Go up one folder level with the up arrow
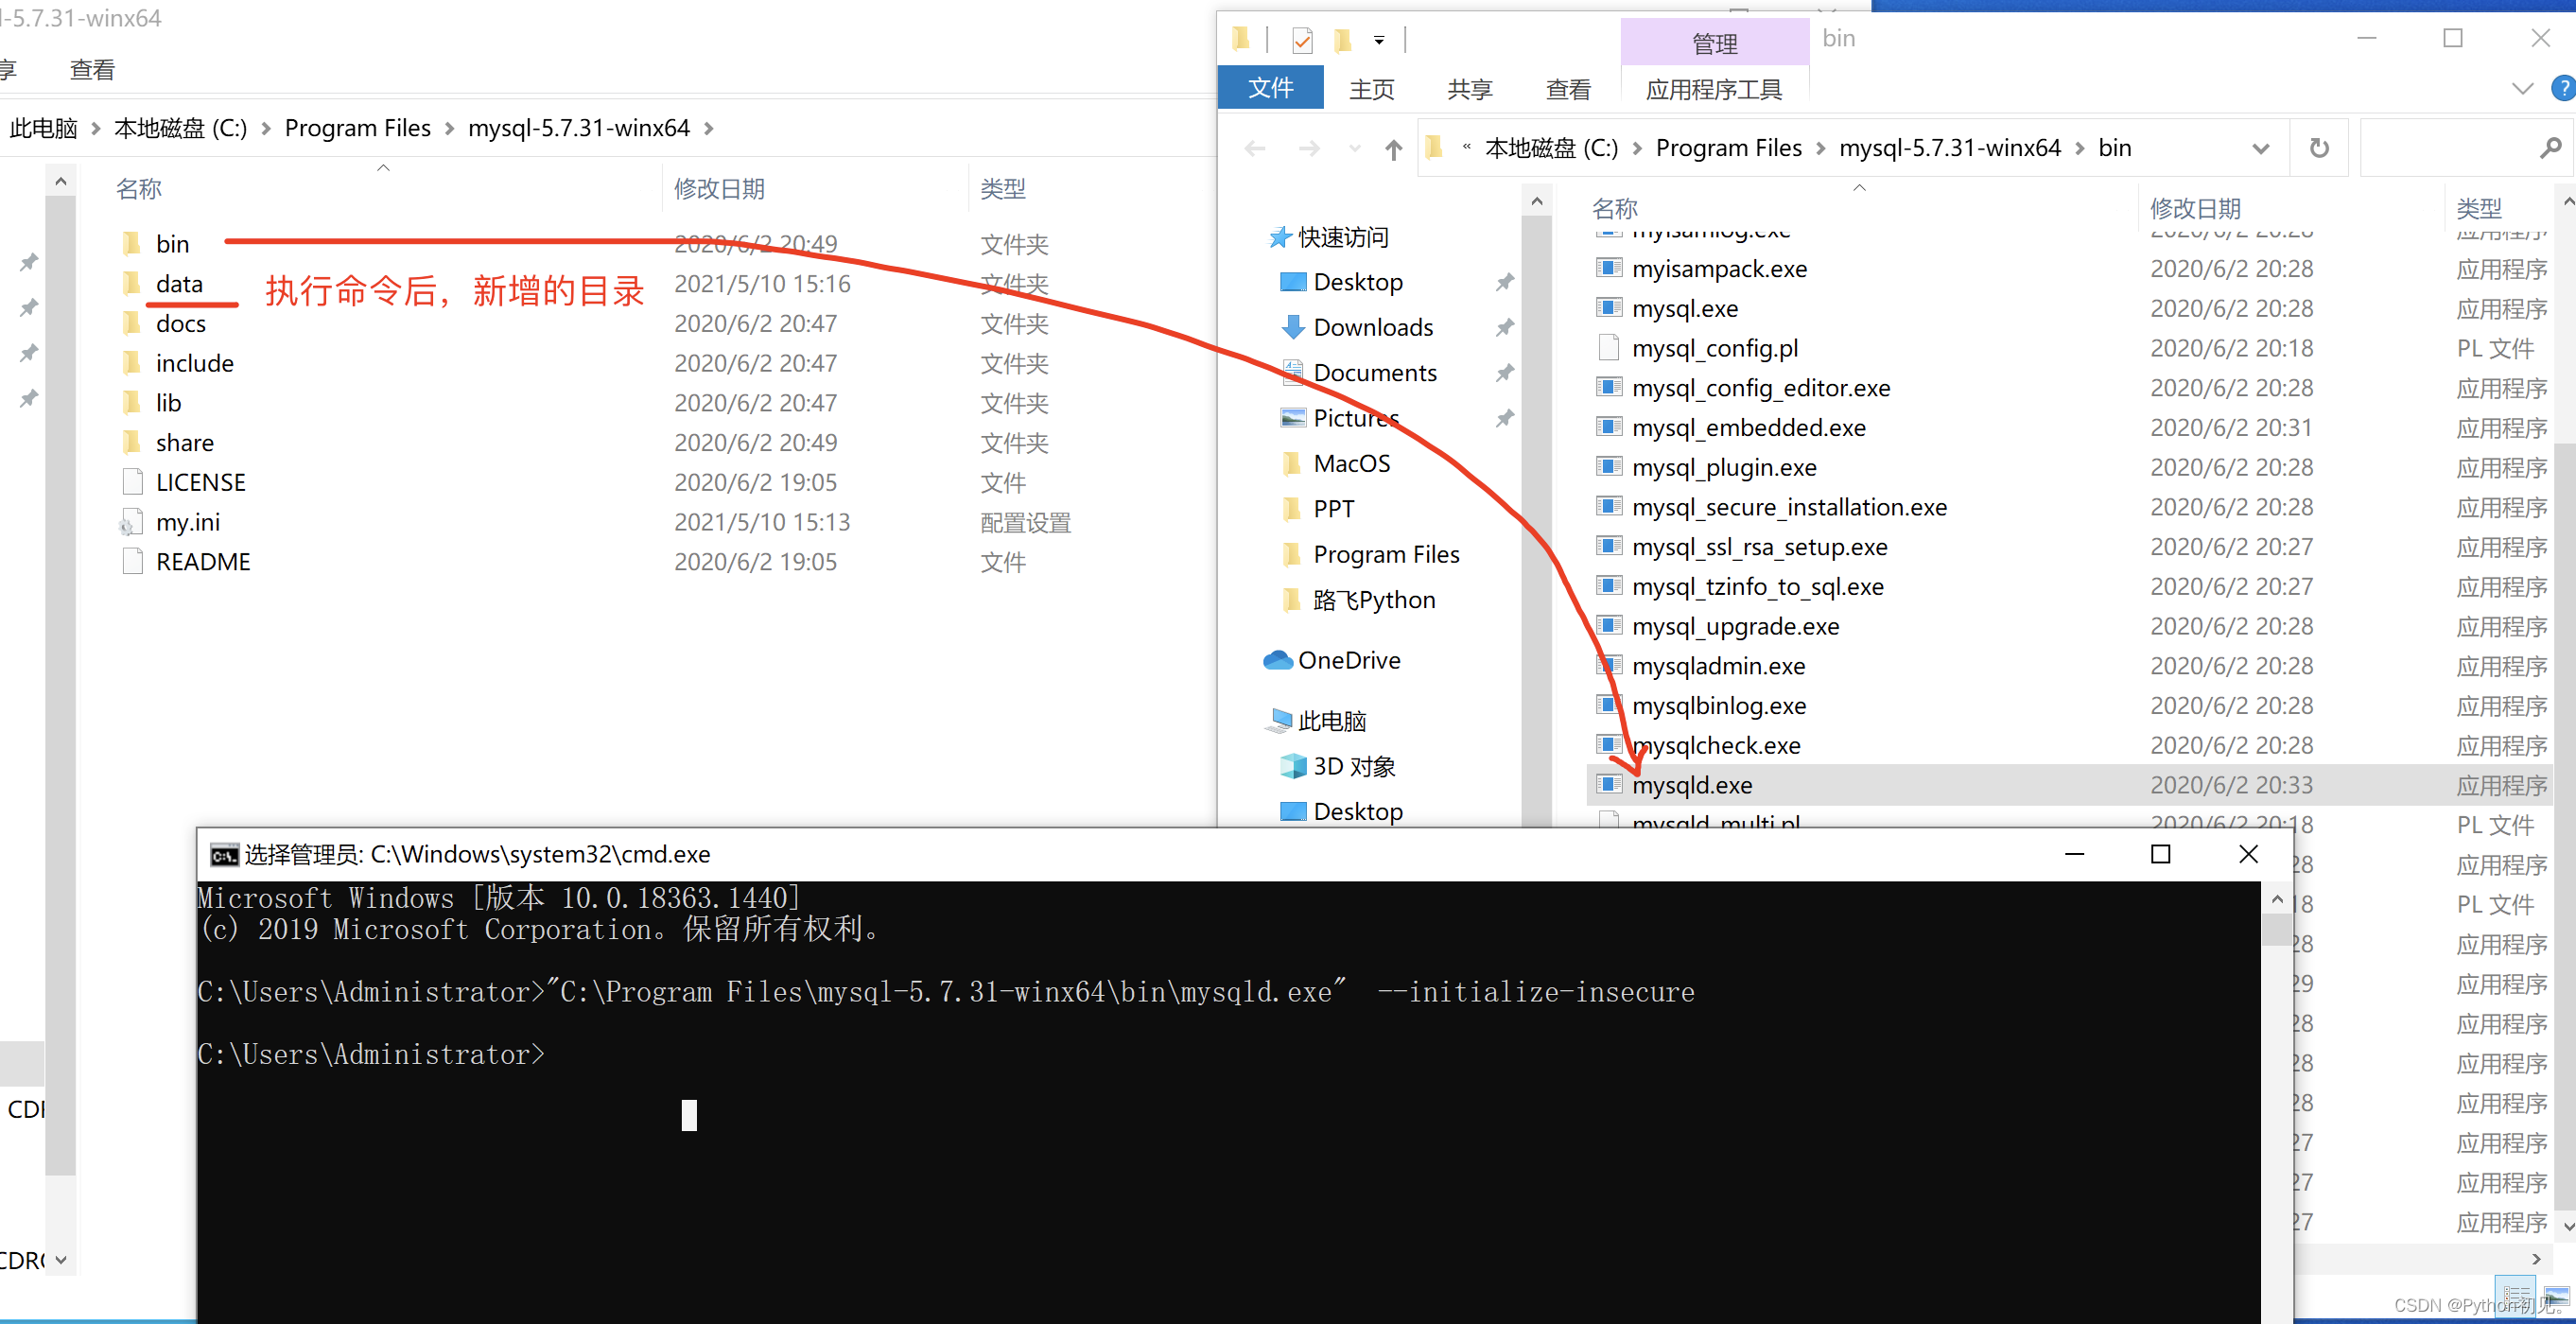 click(x=1393, y=148)
